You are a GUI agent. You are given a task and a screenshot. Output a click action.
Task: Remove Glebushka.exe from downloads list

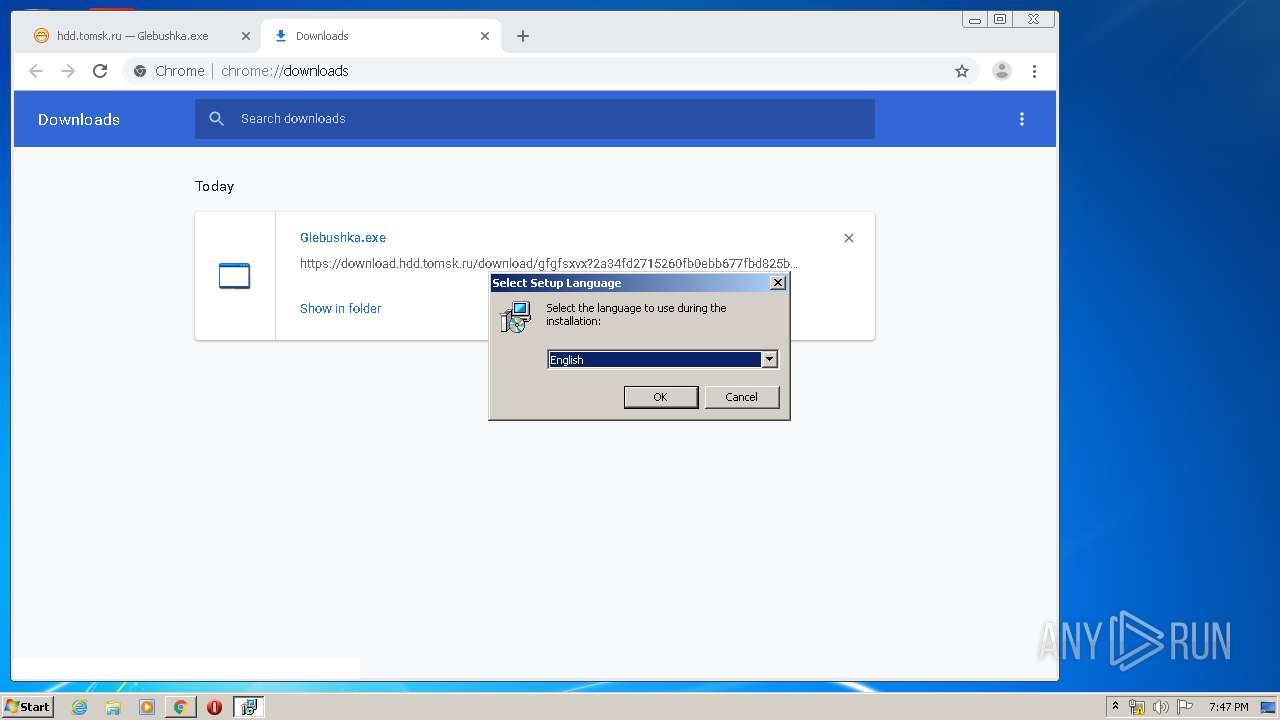[x=849, y=238]
